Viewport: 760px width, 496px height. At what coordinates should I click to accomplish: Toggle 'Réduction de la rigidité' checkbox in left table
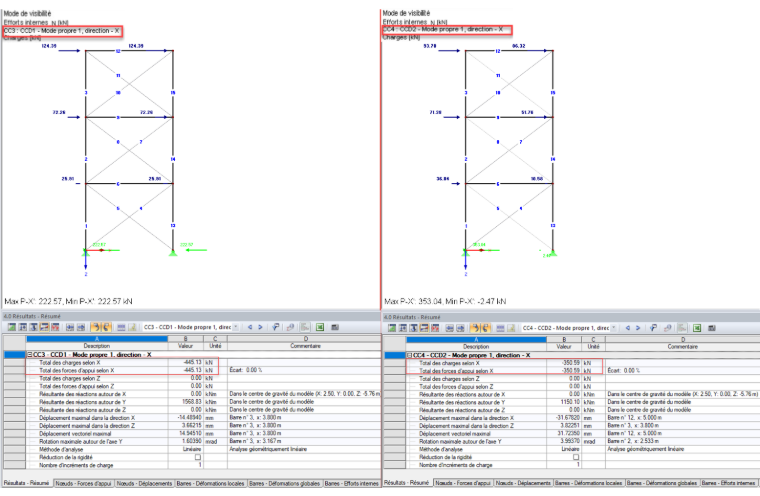coord(198,457)
